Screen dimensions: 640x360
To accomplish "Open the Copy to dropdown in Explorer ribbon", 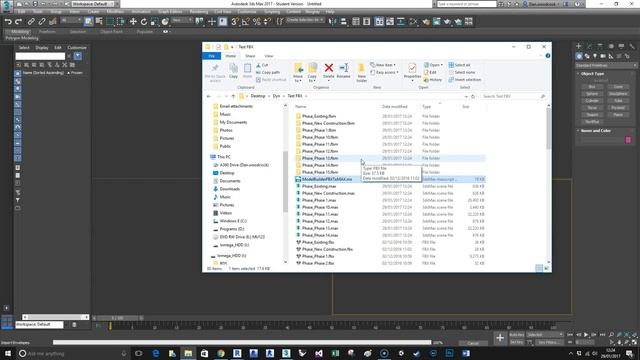I will (x=312, y=73).
